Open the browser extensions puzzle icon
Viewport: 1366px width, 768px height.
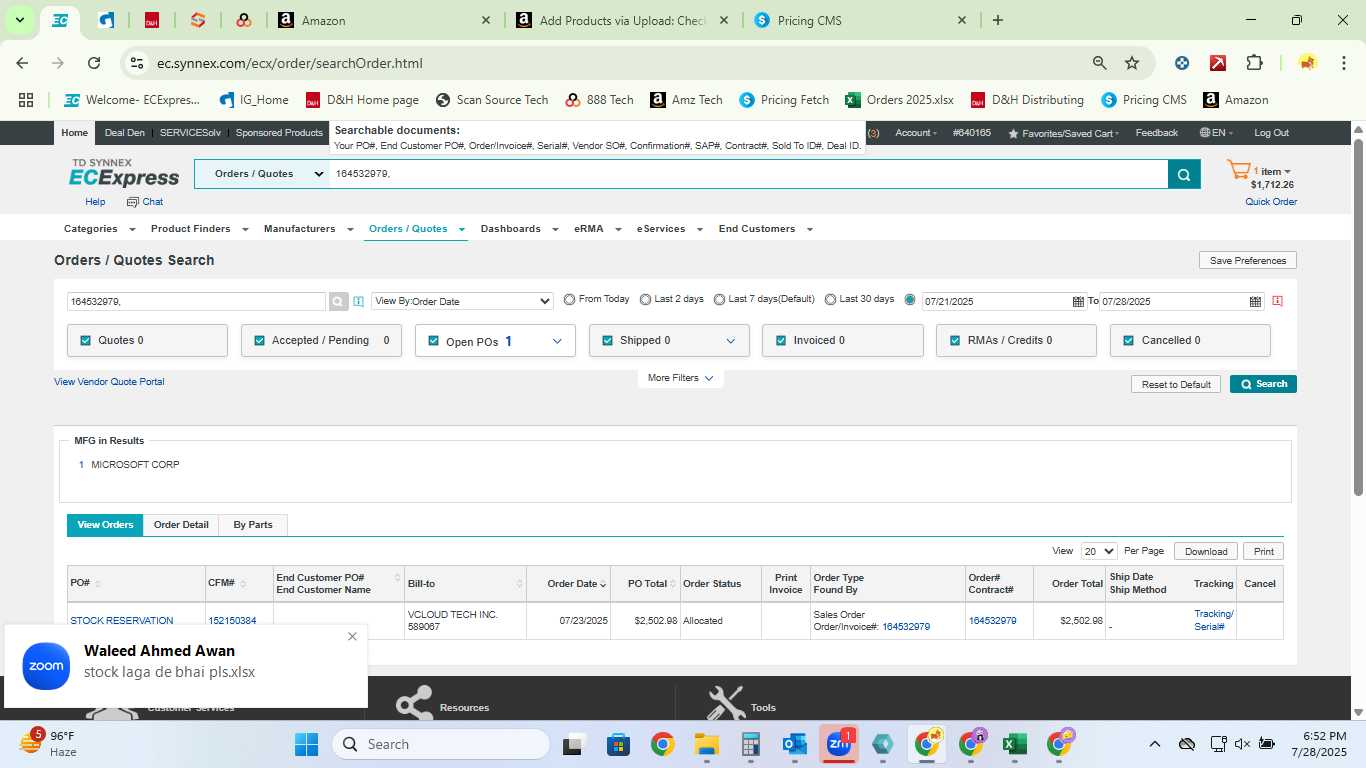1254,63
